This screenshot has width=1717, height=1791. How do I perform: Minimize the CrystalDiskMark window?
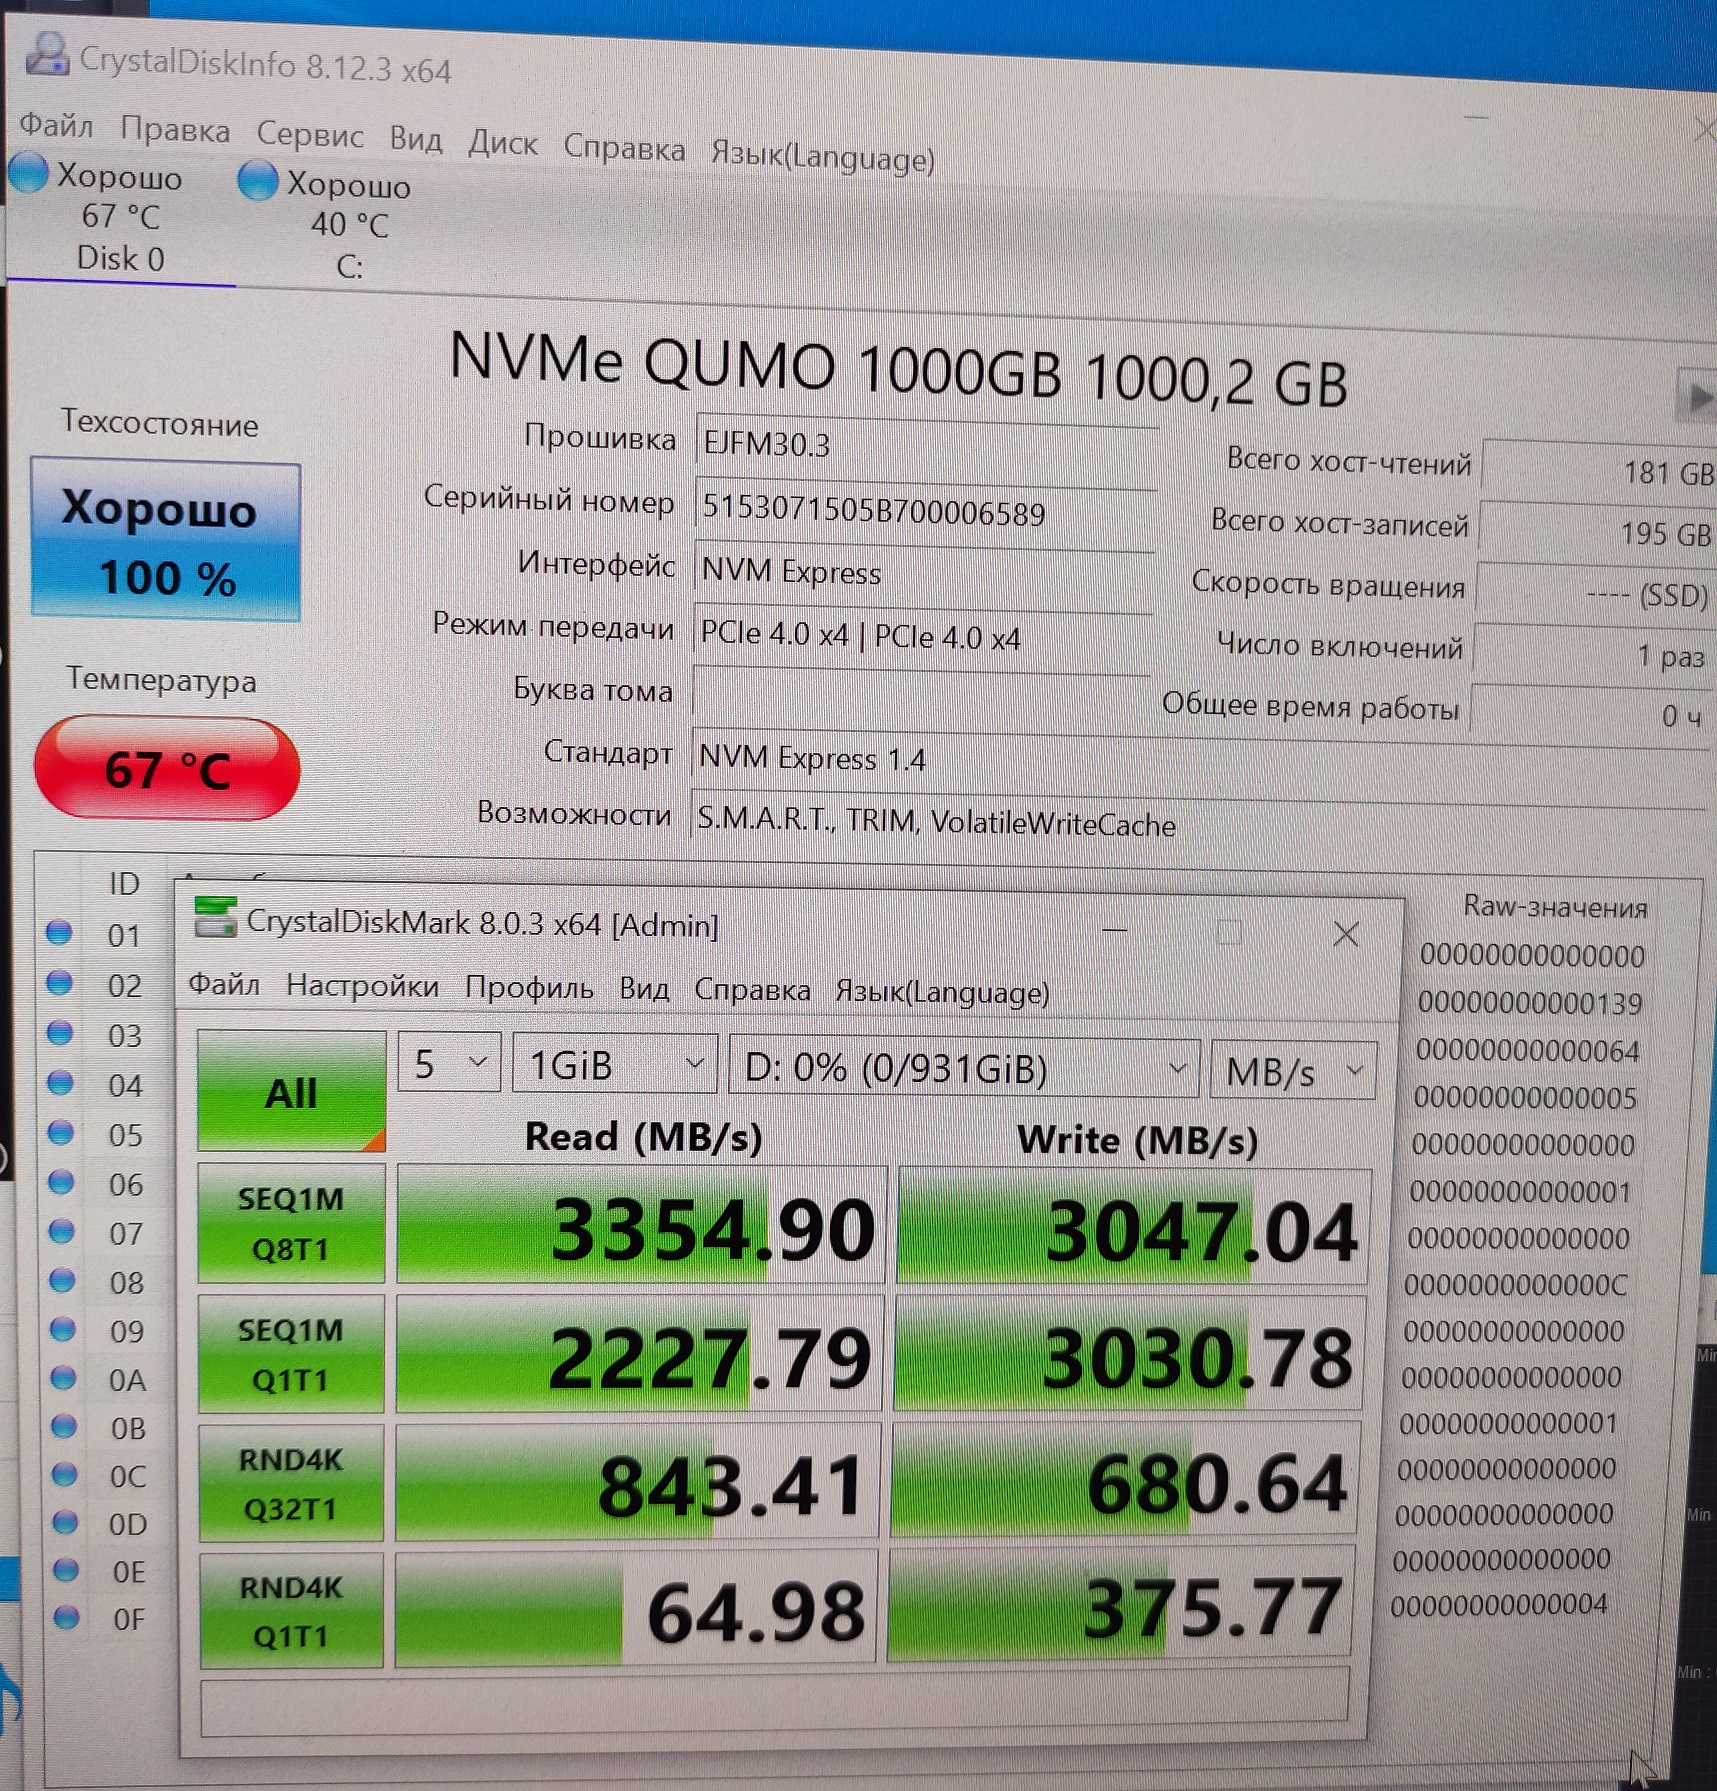[1115, 930]
